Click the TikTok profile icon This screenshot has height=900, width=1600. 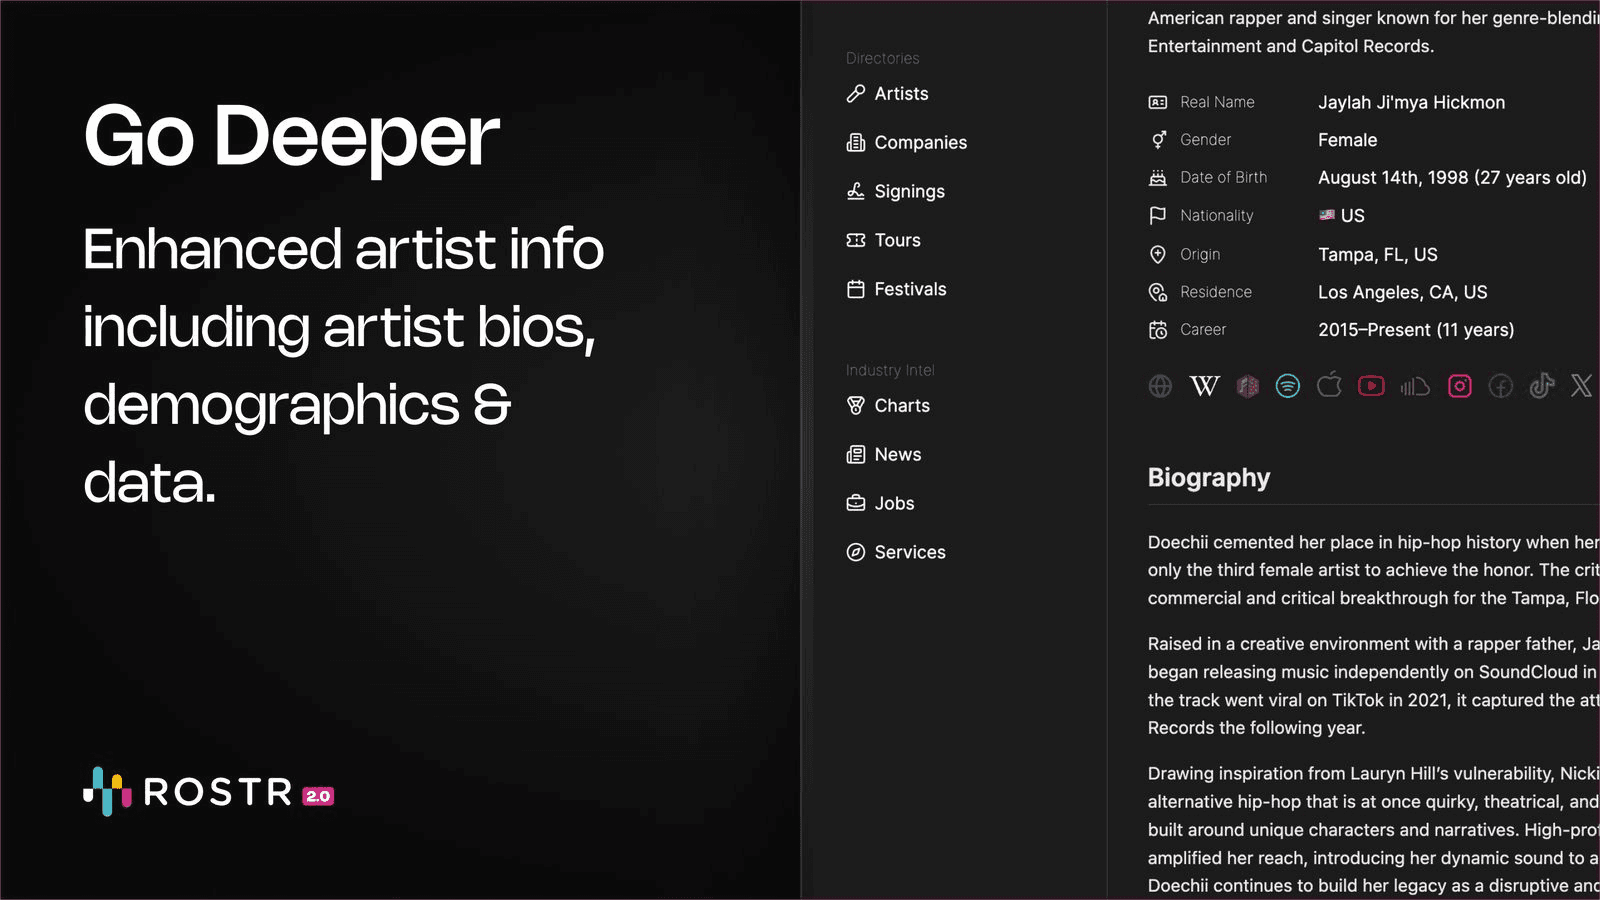1541,386
